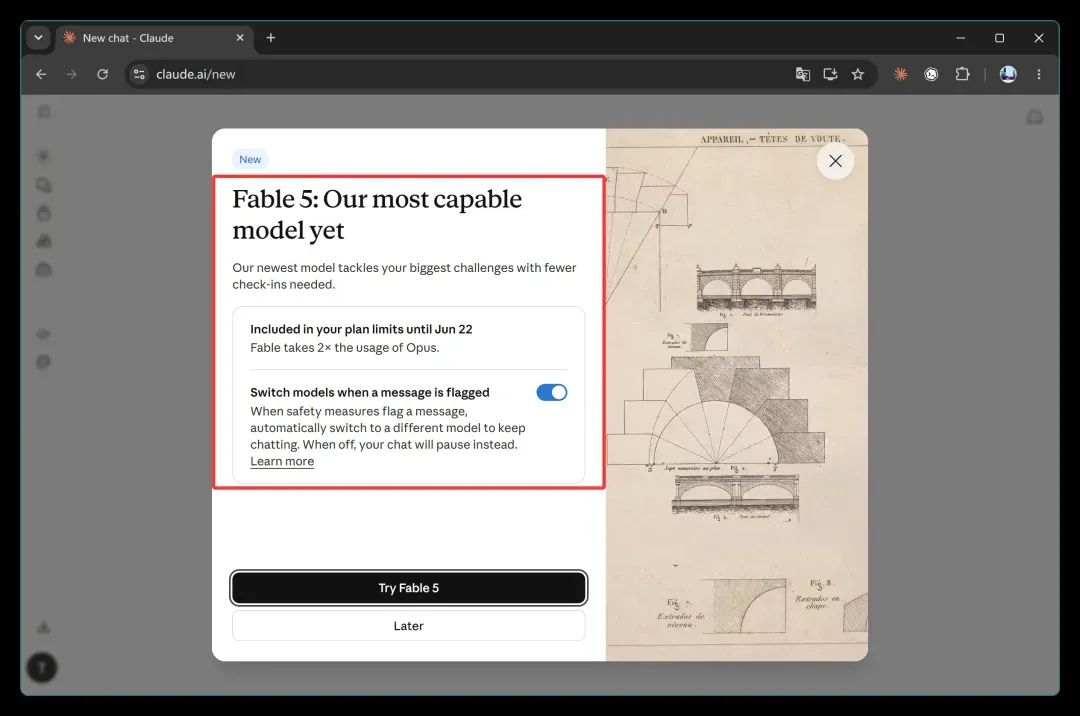Click the Try Fable 5 button
Viewport: 1080px width, 716px height.
click(408, 588)
